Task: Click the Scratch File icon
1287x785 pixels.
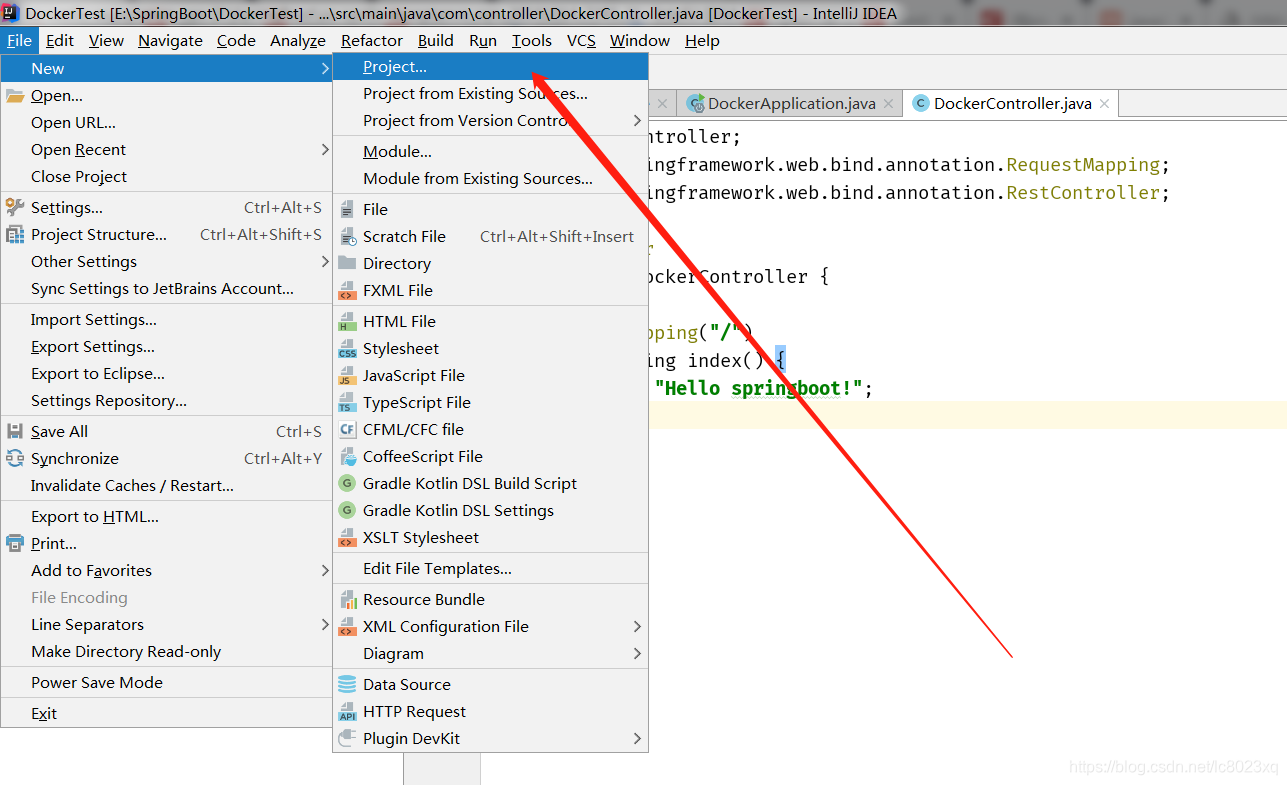Action: pyautogui.click(x=347, y=236)
